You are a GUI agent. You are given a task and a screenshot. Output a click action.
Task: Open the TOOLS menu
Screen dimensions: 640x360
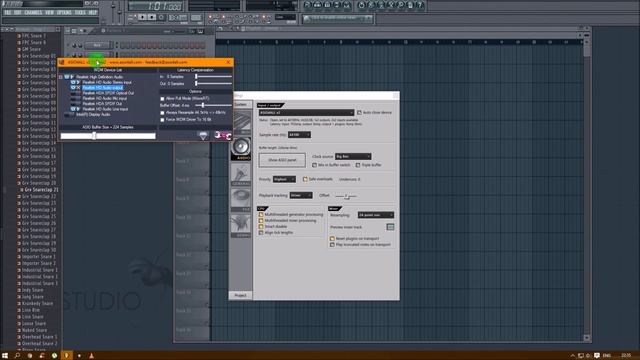pyautogui.click(x=80, y=13)
